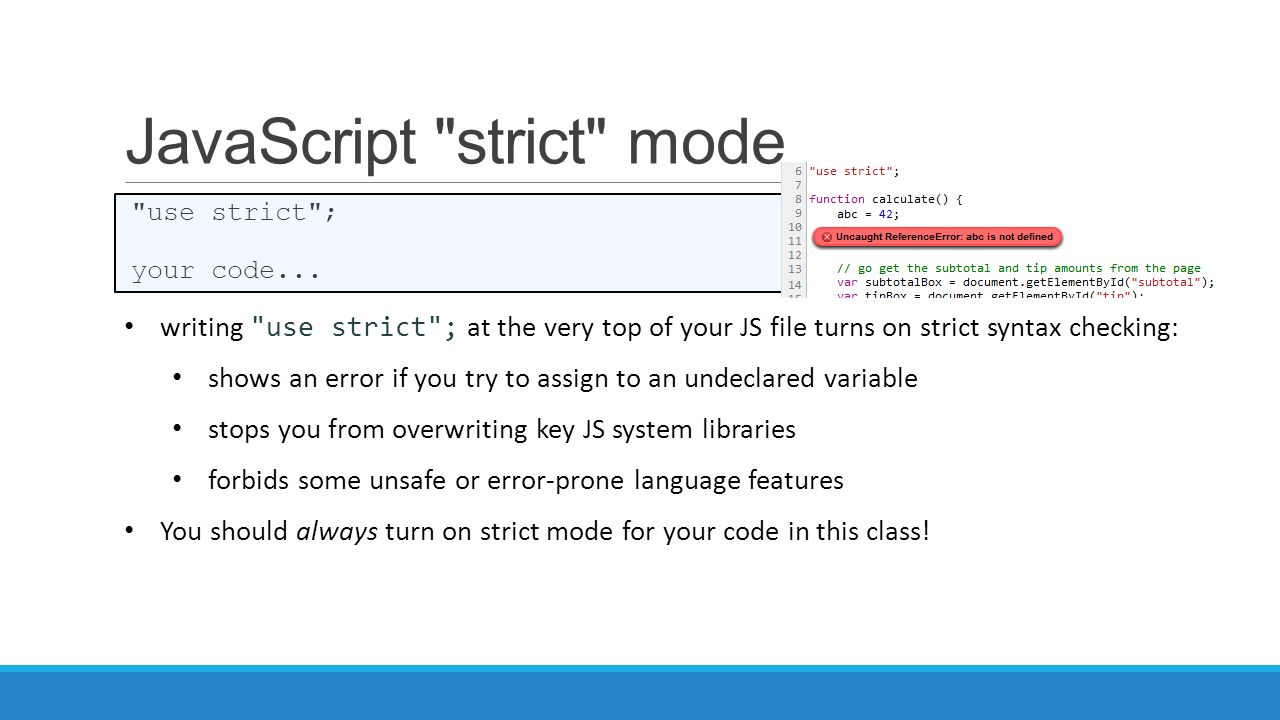The image size is (1280, 720).
Task: Click line number 8 in the editor gutter
Action: click(x=798, y=199)
